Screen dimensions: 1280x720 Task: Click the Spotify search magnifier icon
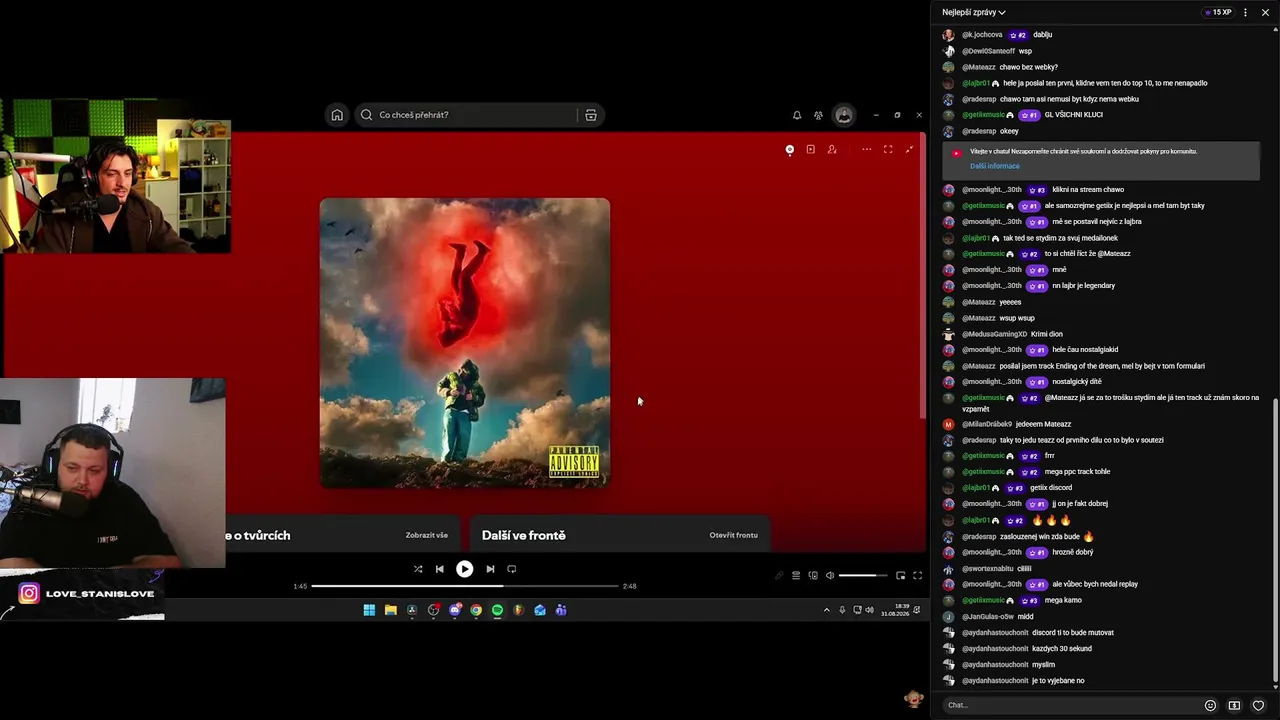point(366,115)
